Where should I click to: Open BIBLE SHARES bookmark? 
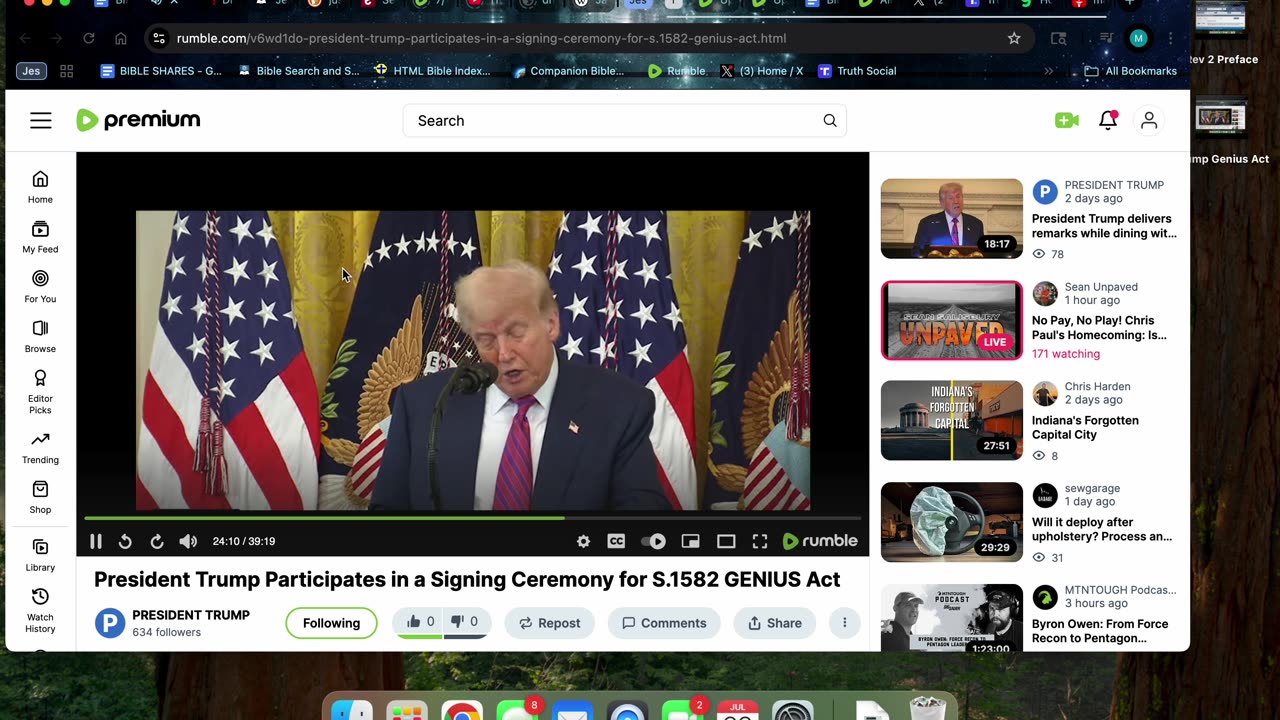(x=161, y=71)
